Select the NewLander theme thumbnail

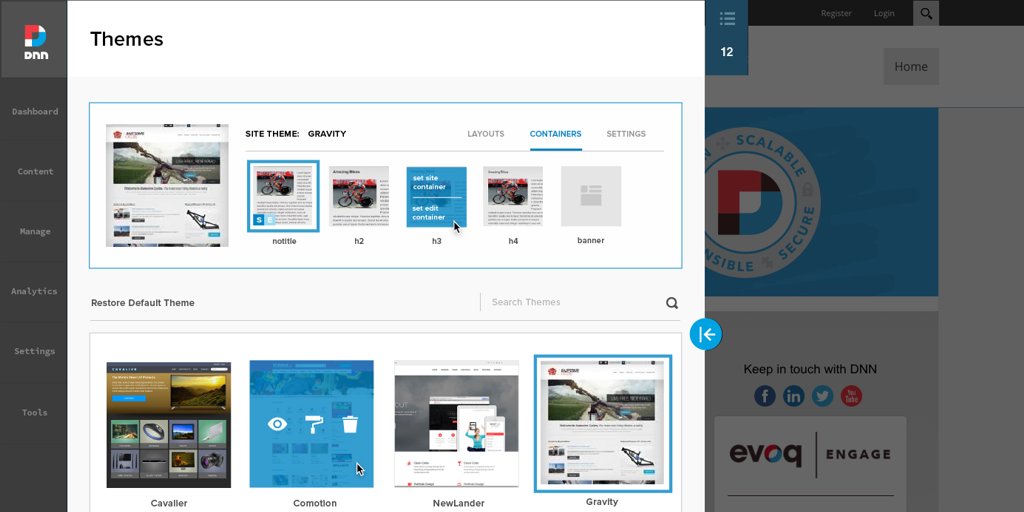coord(456,424)
